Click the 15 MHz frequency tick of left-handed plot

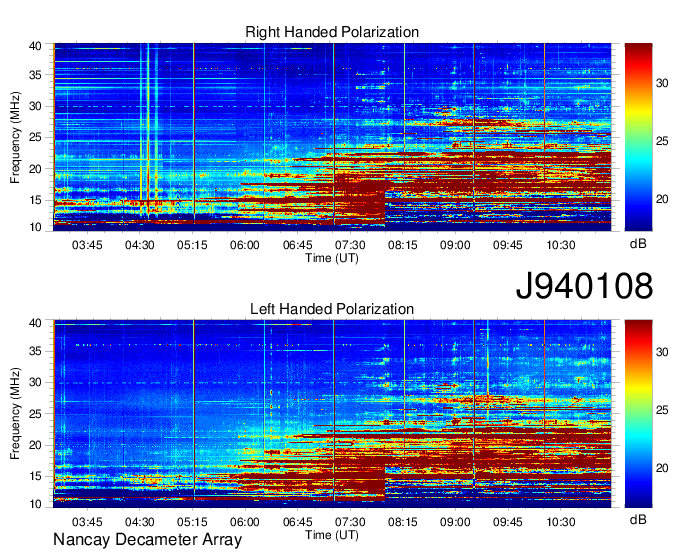click(x=35, y=476)
